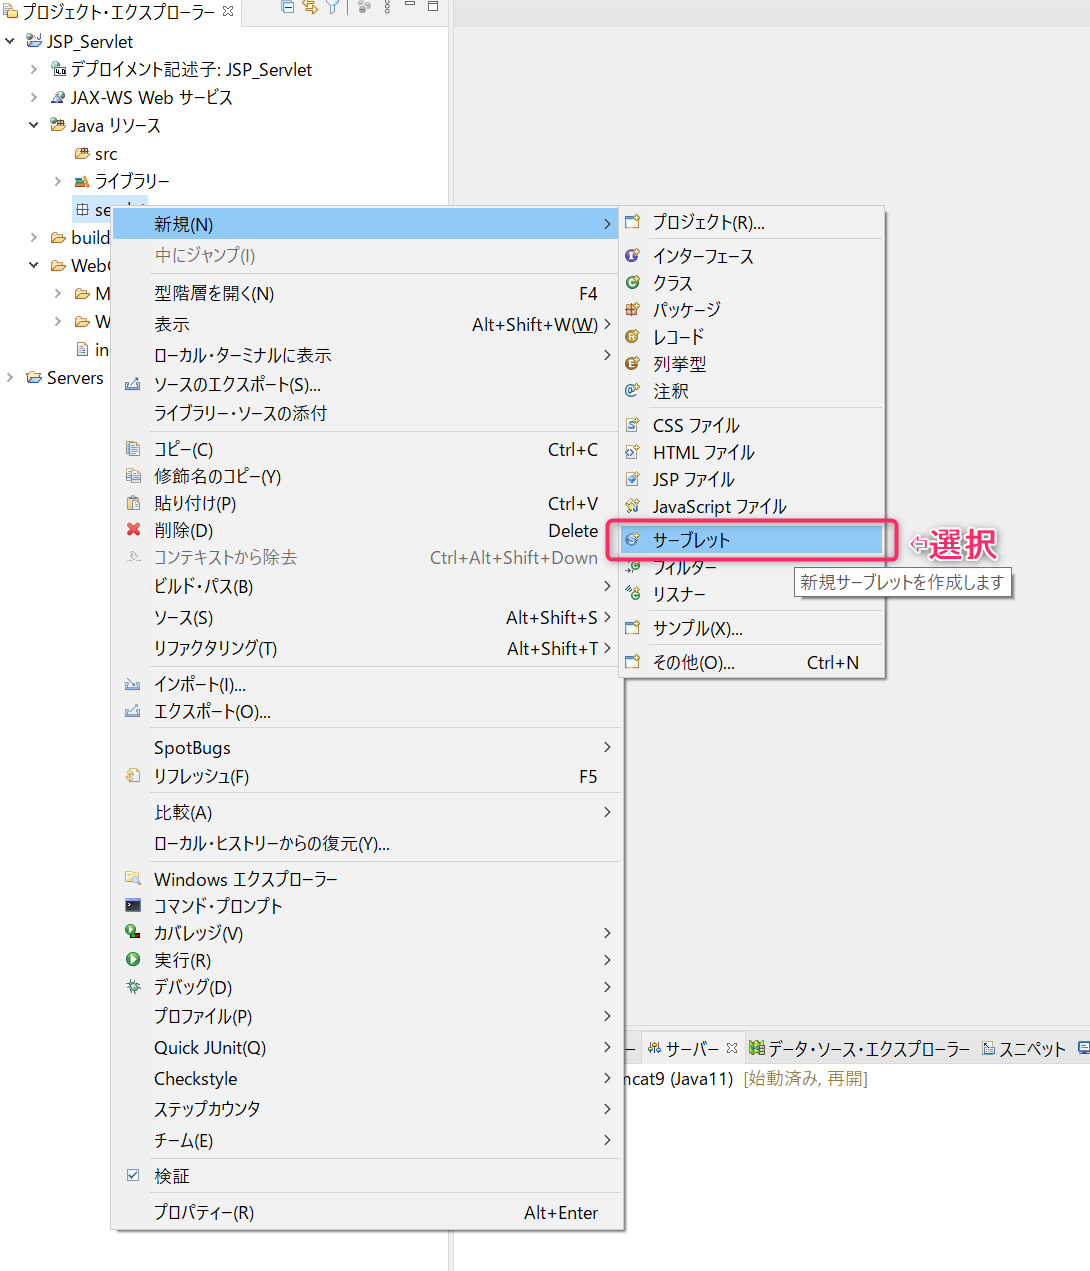This screenshot has width=1090, height=1271.
Task: Select the src folder in tree
Action: [x=96, y=153]
